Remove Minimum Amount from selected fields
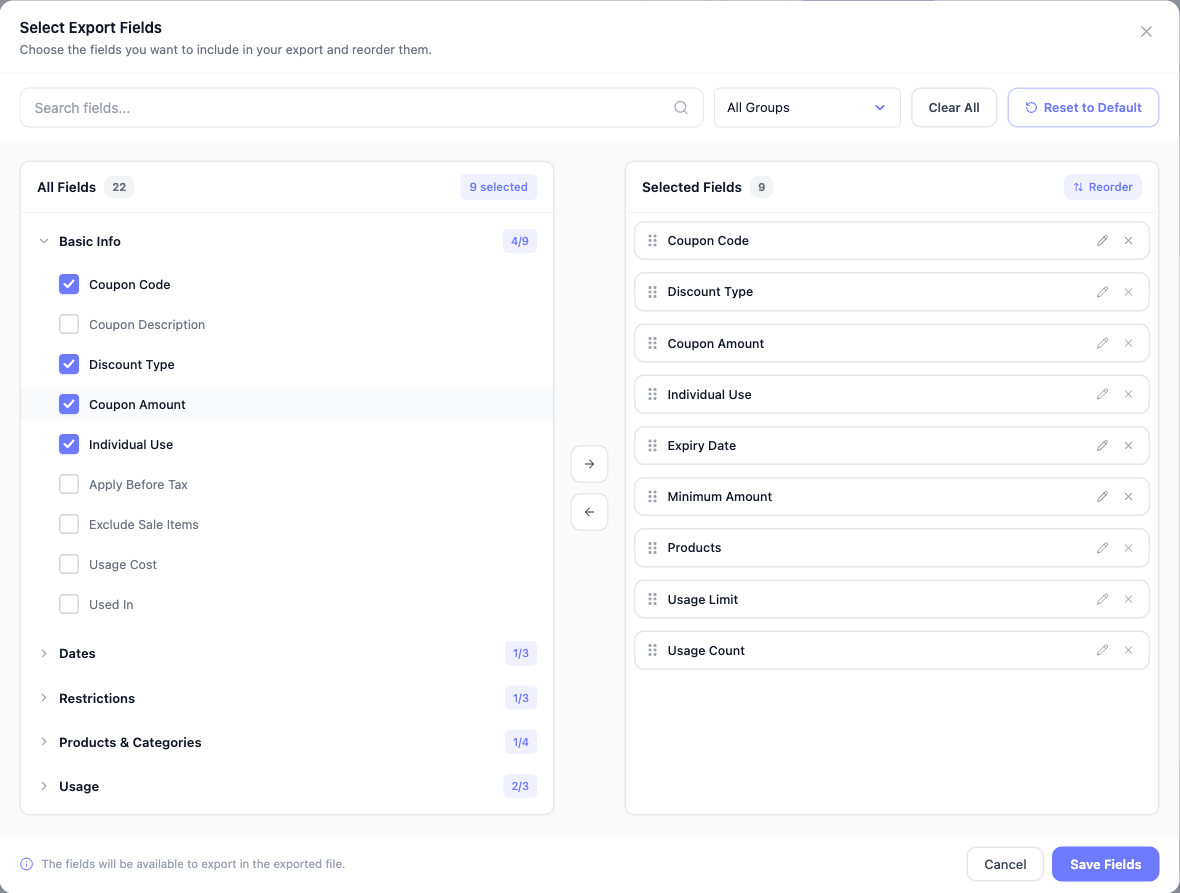Image resolution: width=1180 pixels, height=893 pixels. 1128,497
